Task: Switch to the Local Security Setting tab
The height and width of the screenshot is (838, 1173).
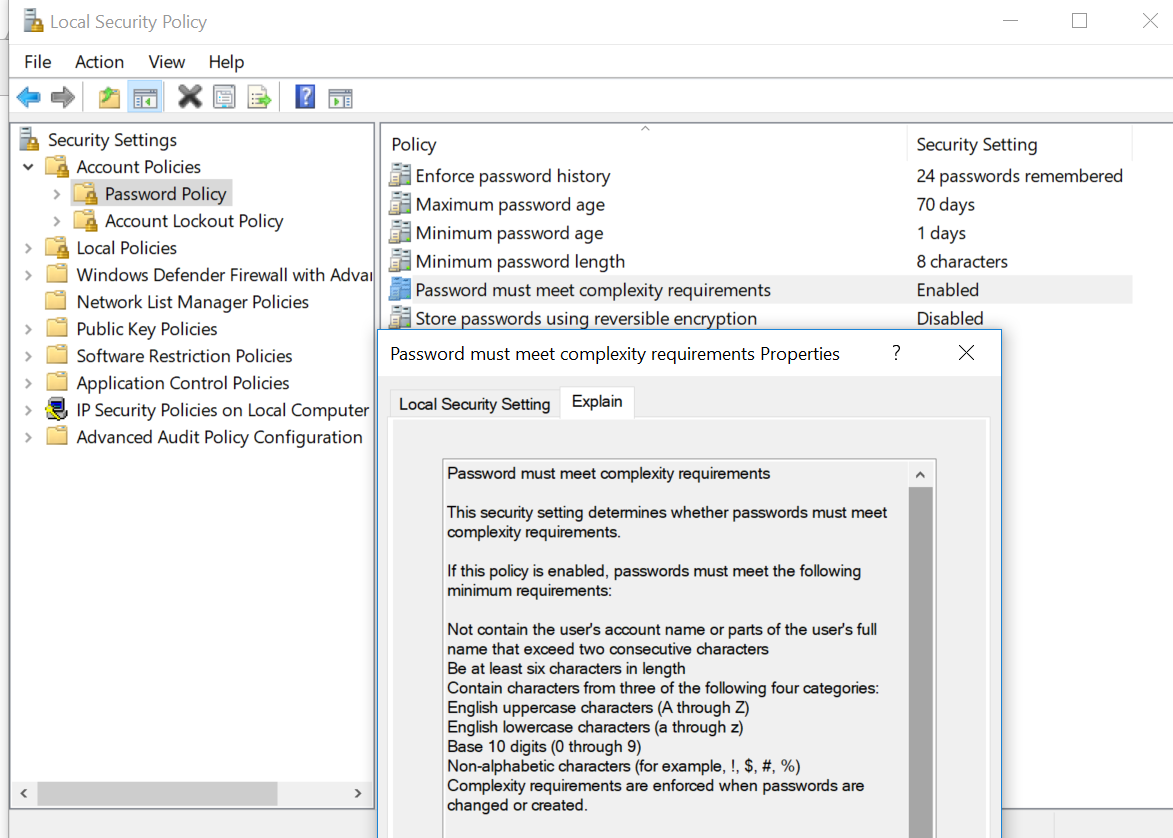Action: (x=474, y=404)
